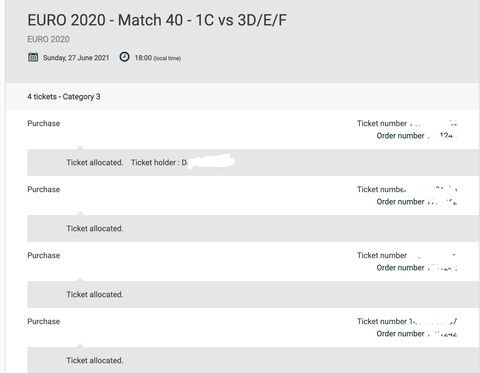Click the EURO 2020 Match 40 title
Screen dimensions: 480x373
[157, 20]
